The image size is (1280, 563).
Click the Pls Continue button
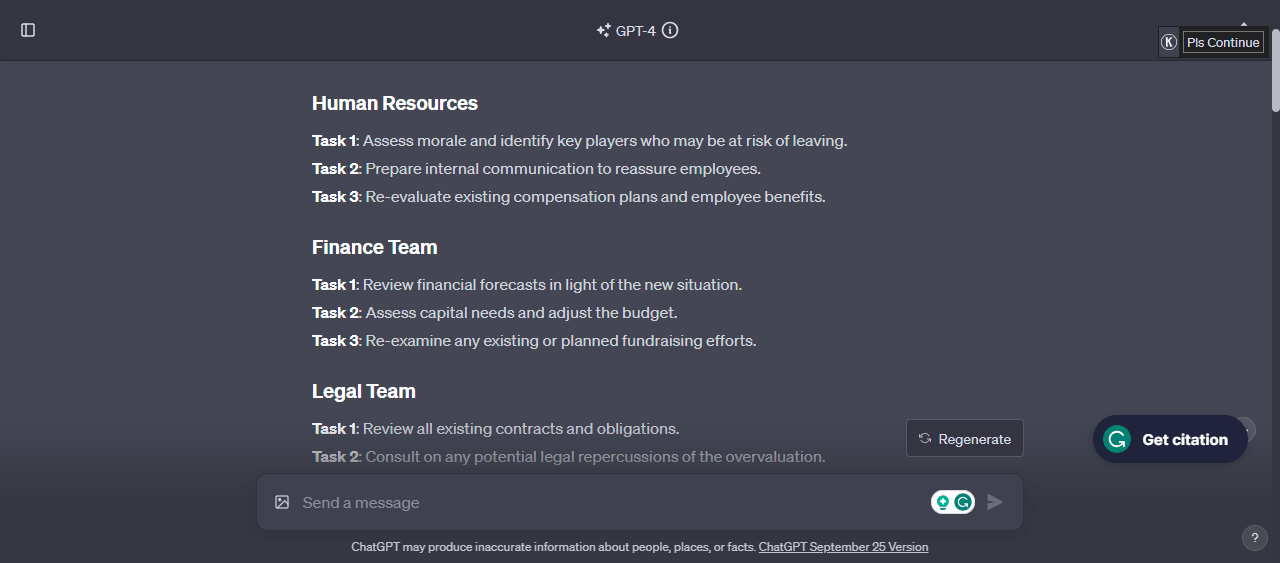(x=1223, y=42)
